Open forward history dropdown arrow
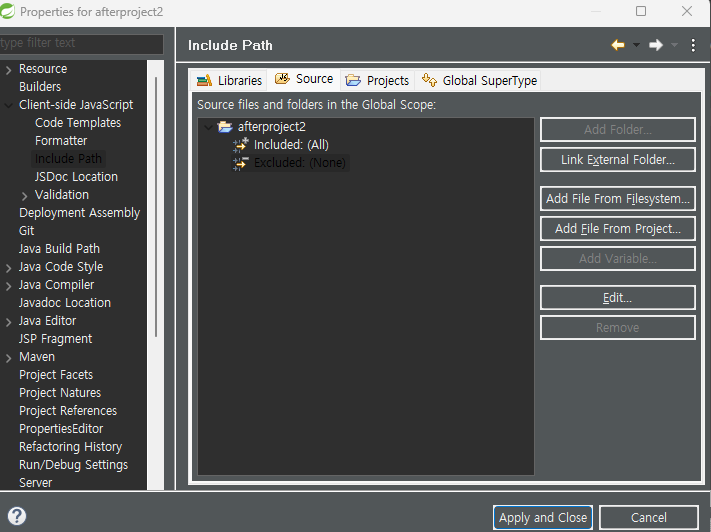 674,45
